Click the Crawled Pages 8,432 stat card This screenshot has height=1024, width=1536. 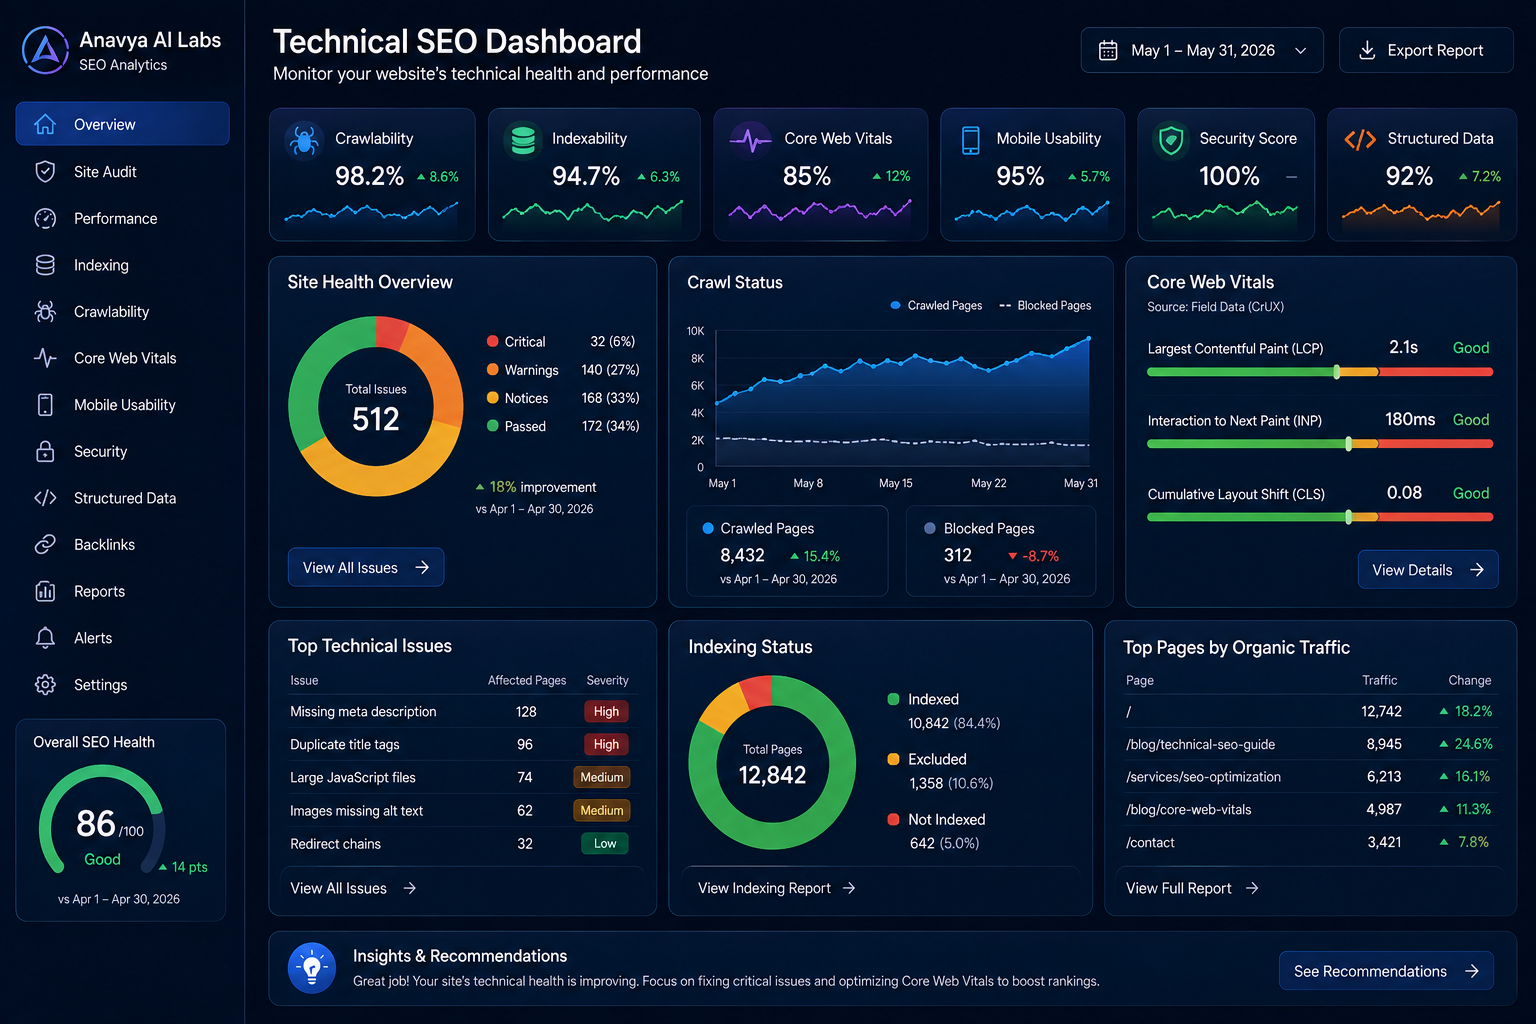click(x=787, y=551)
